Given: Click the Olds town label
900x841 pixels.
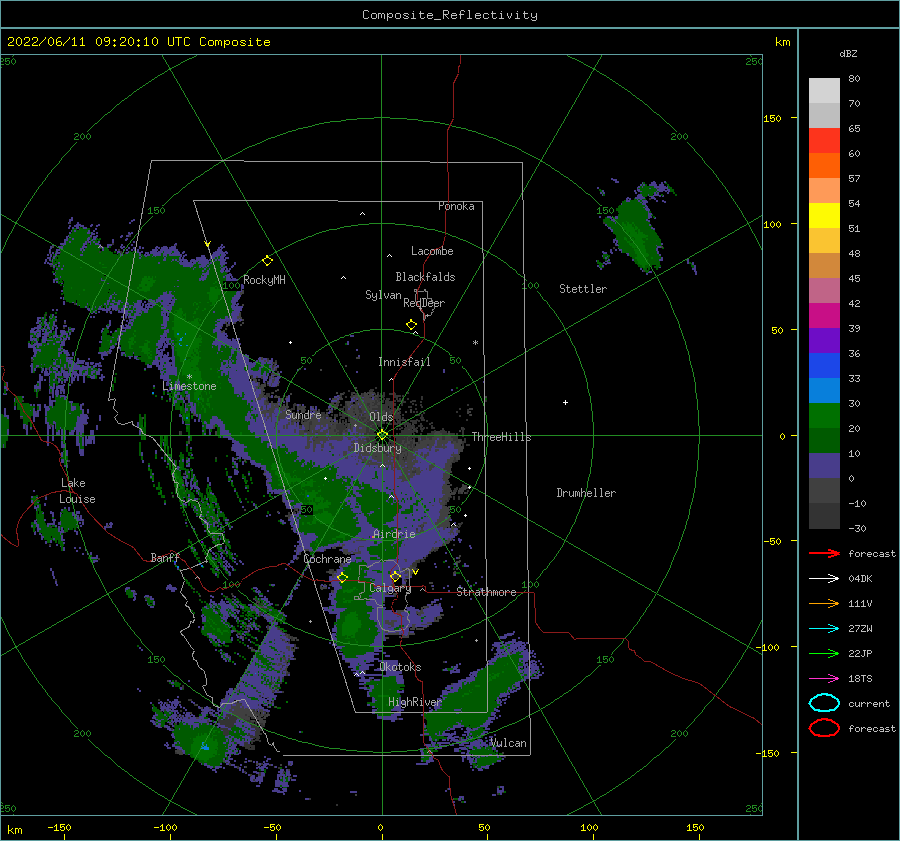Looking at the screenshot, I should [381, 417].
